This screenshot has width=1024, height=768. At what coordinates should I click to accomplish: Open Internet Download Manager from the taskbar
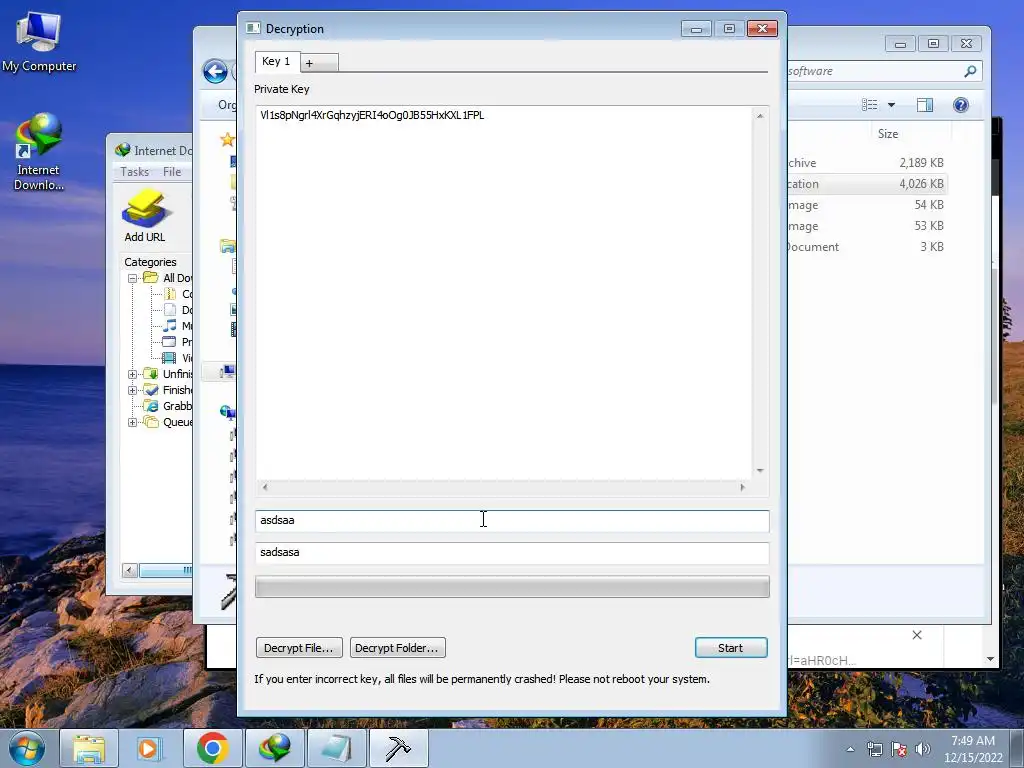[274, 748]
